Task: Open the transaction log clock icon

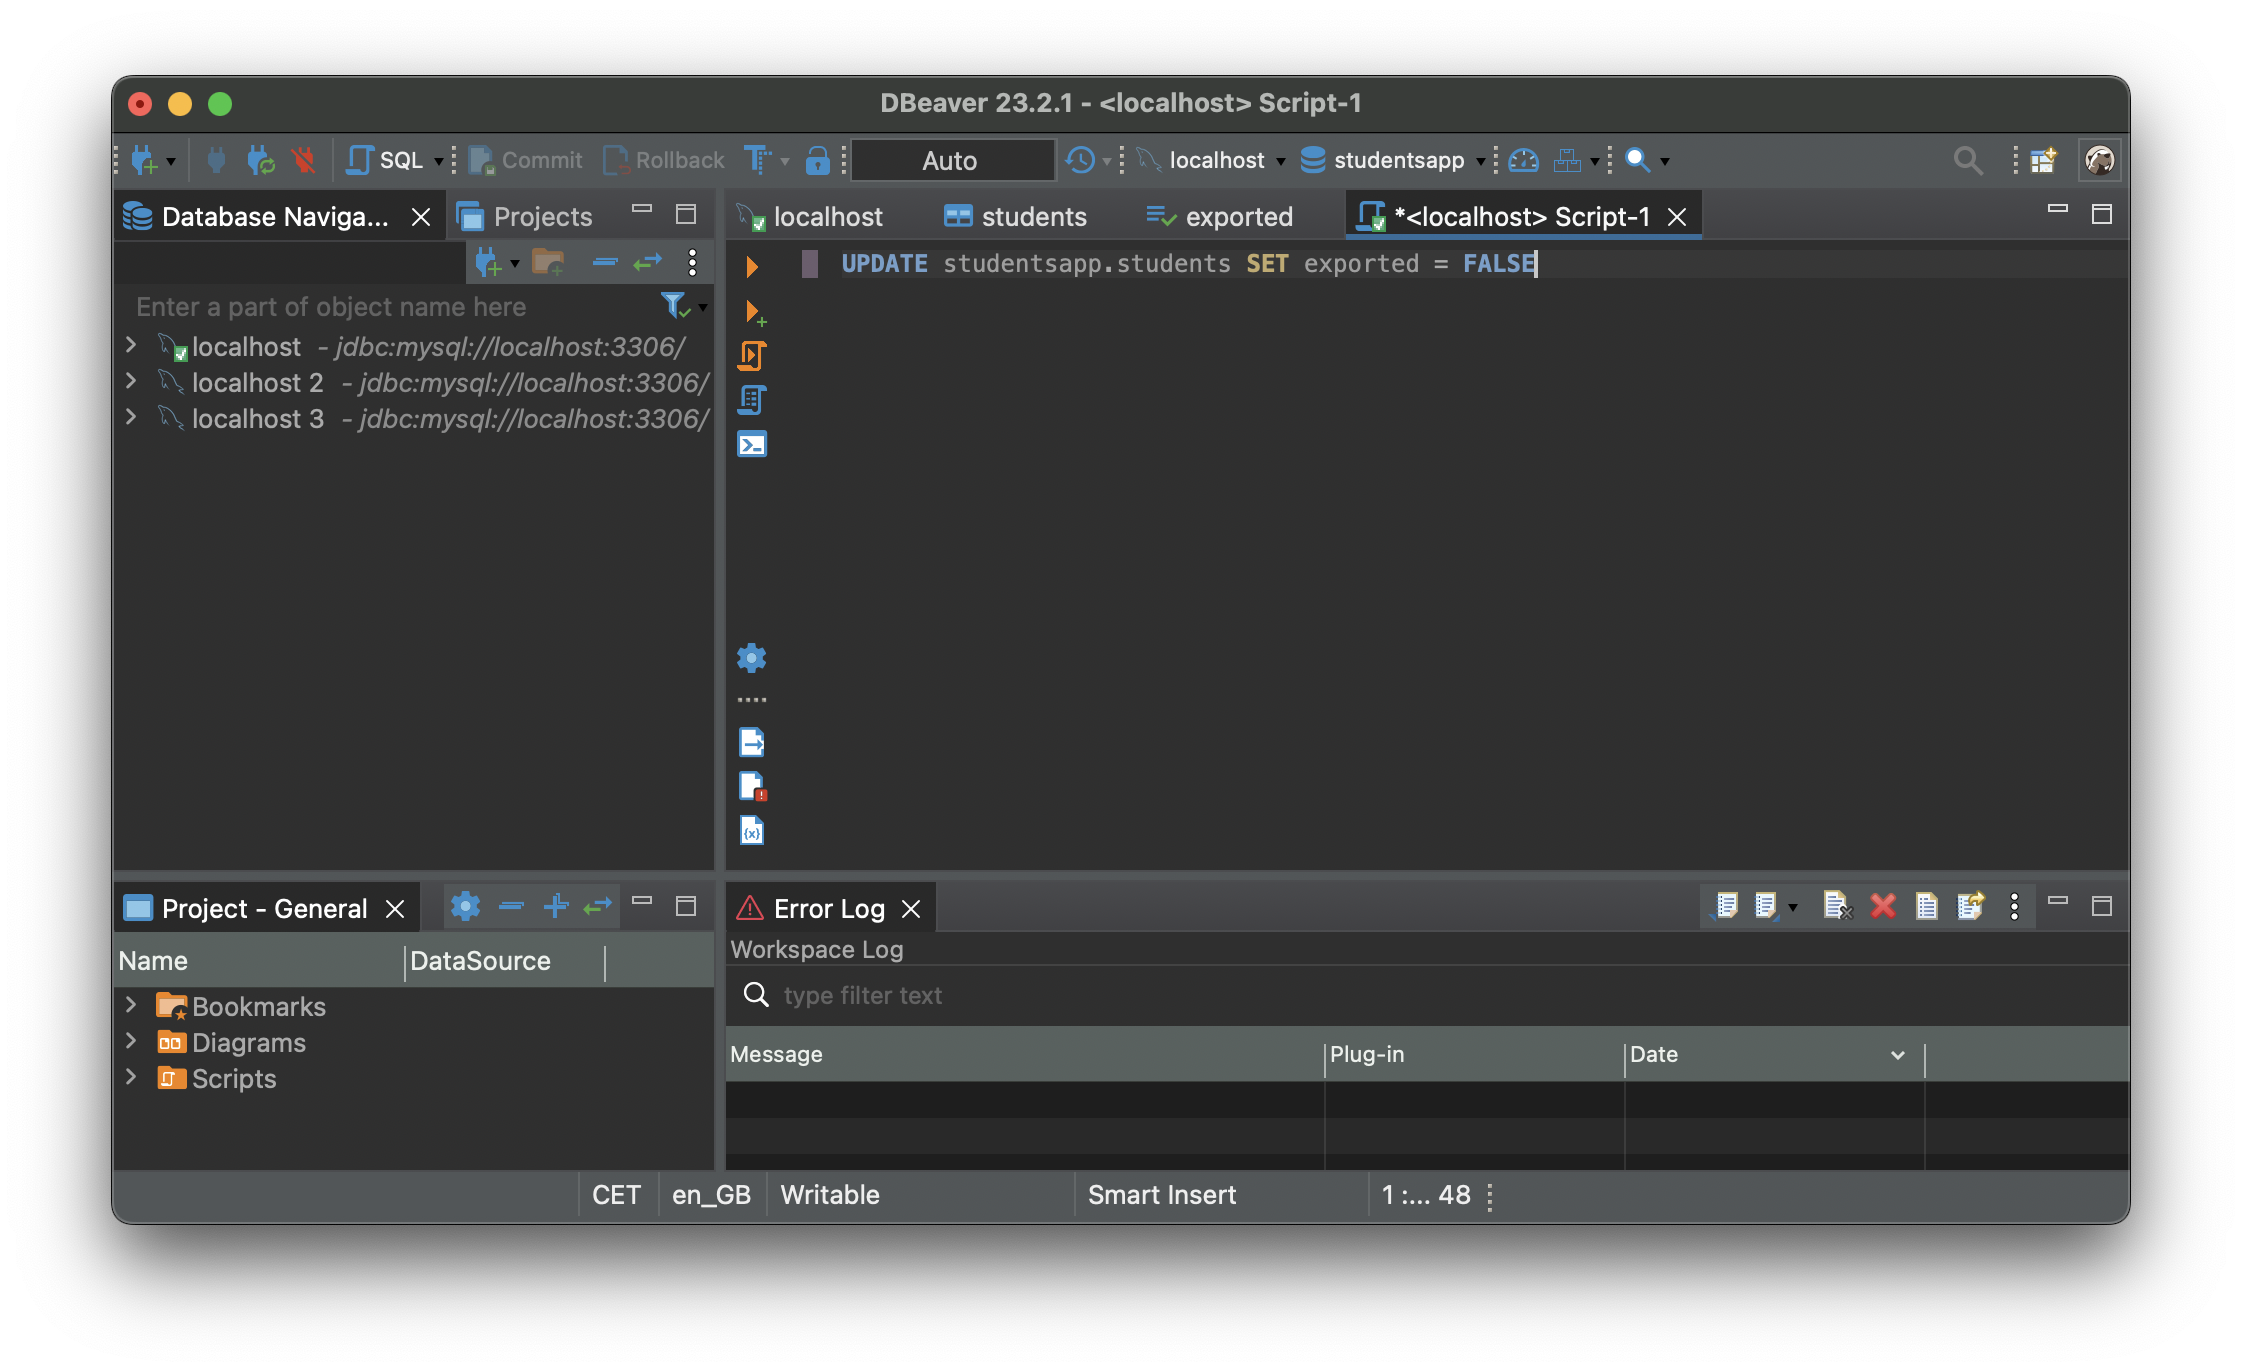Action: click(1080, 160)
